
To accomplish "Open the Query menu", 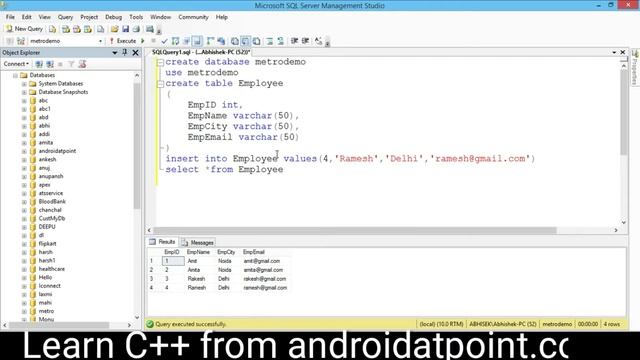I will pyautogui.click(x=65, y=17).
